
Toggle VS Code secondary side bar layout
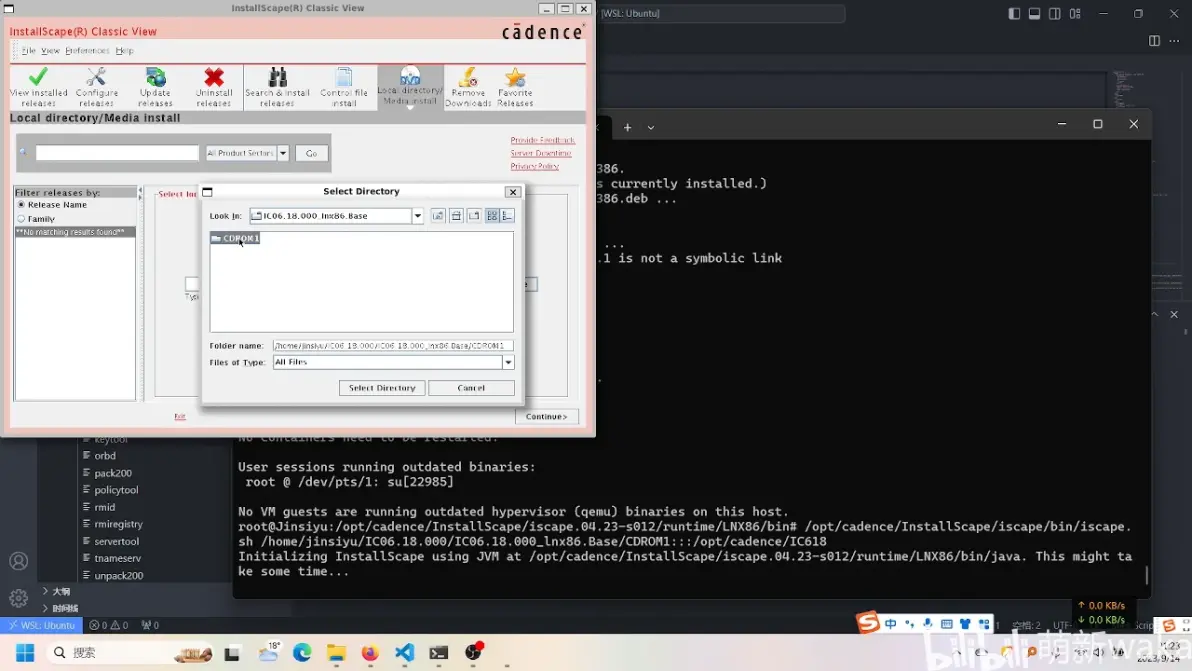(x=1054, y=14)
